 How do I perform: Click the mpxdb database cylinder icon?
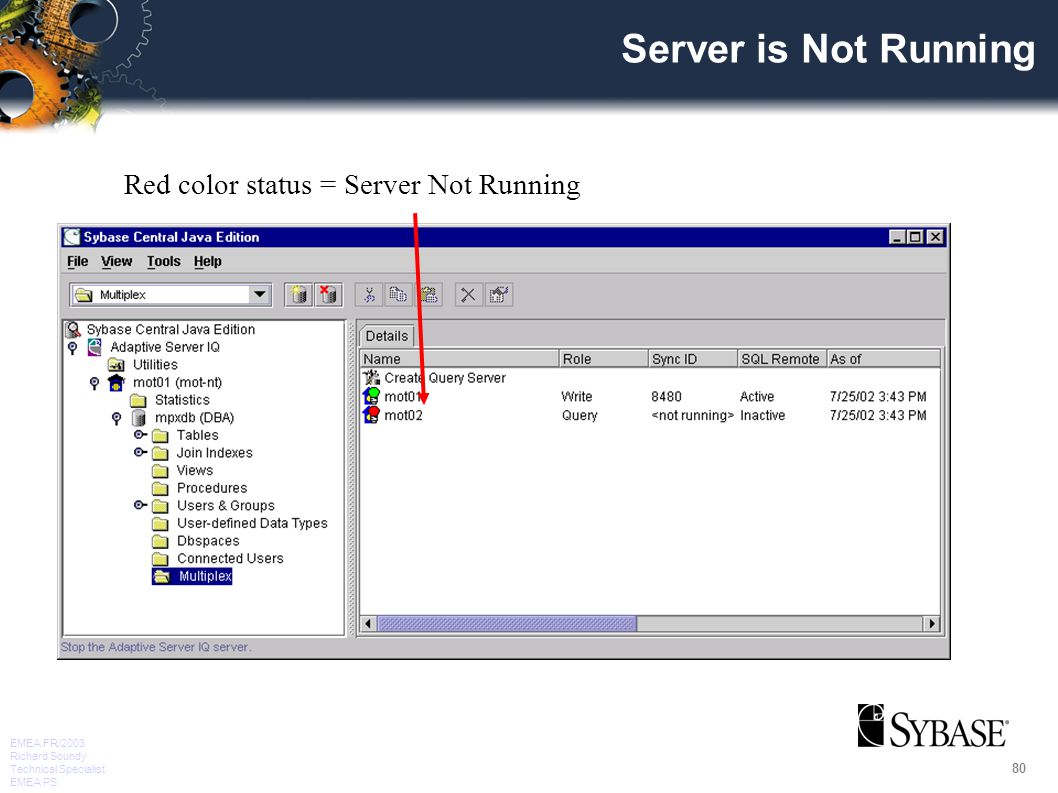(x=138, y=418)
